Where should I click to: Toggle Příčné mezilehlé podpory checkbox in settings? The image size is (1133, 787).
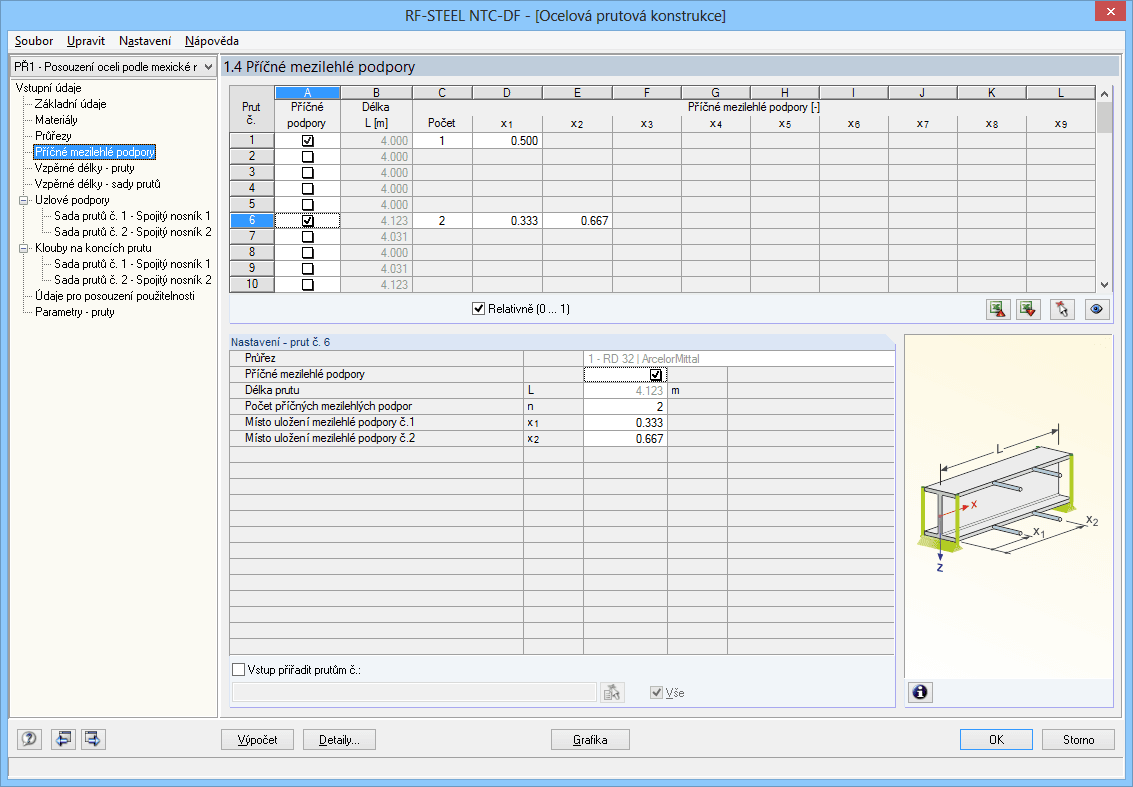pos(655,374)
